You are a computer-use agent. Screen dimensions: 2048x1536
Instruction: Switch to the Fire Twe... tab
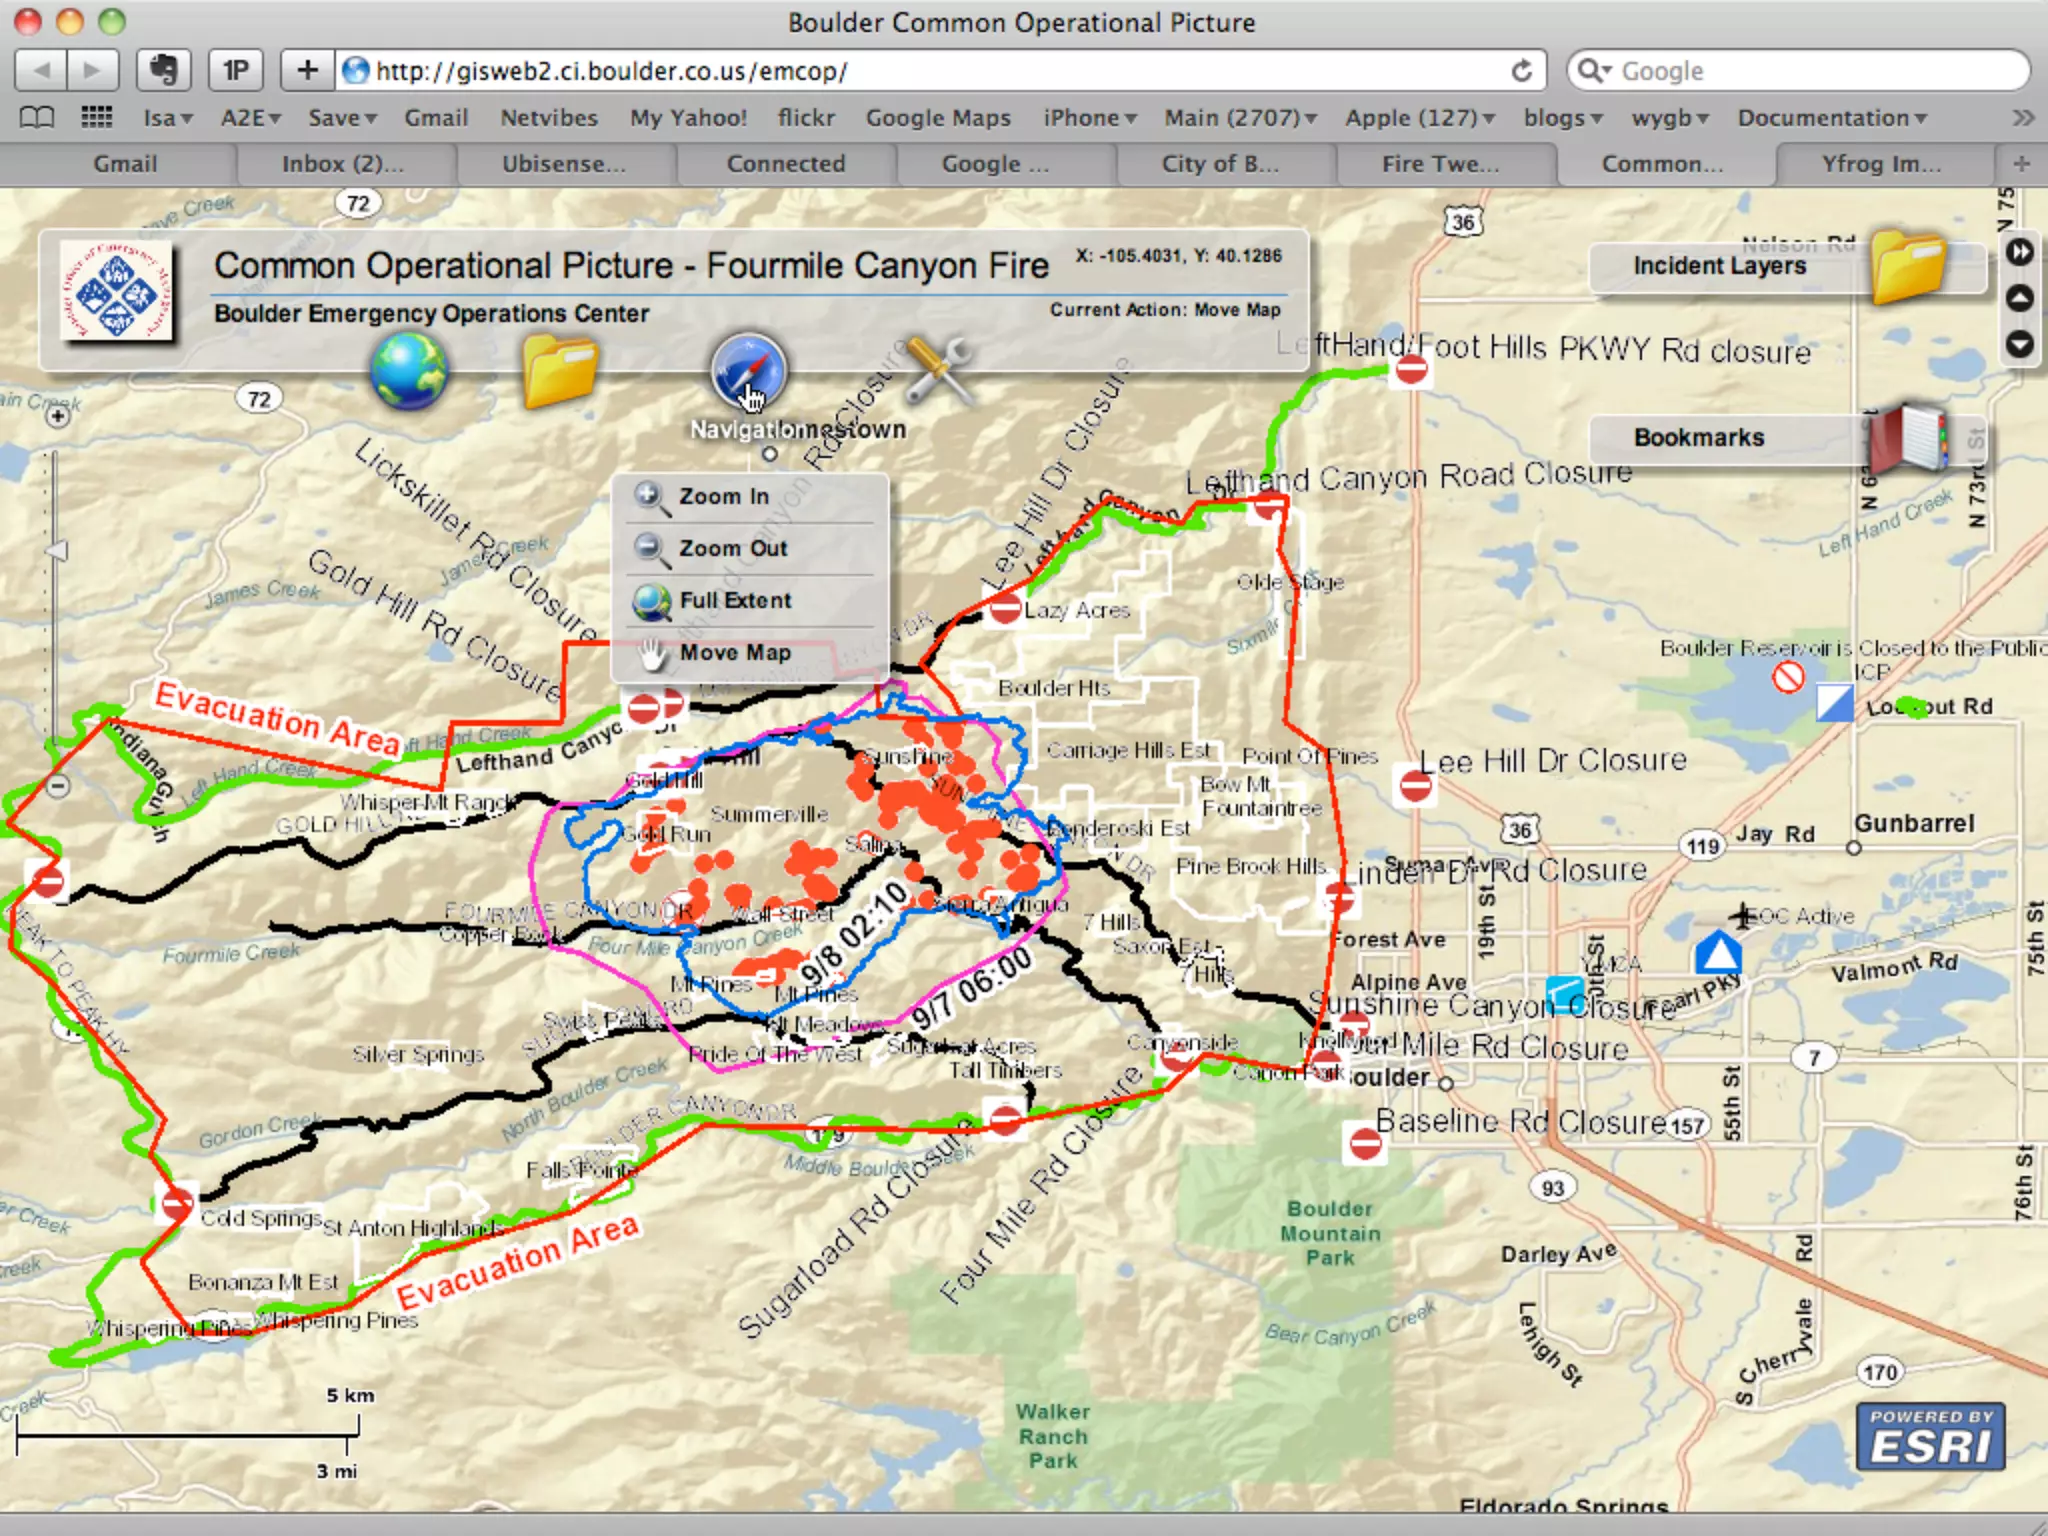pos(1440,164)
